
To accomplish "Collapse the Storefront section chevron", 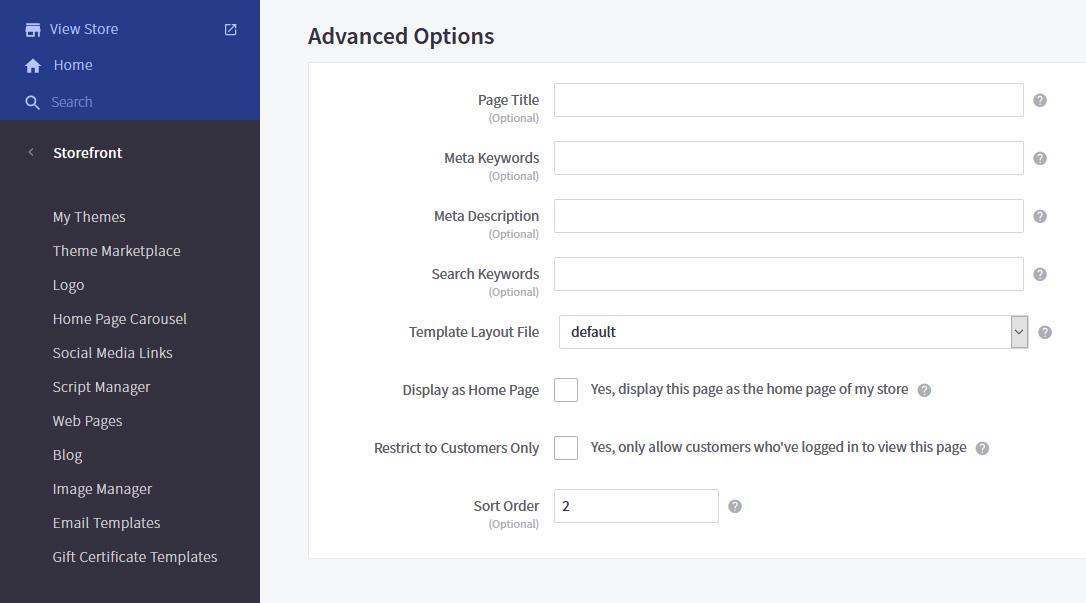I will click(29, 152).
